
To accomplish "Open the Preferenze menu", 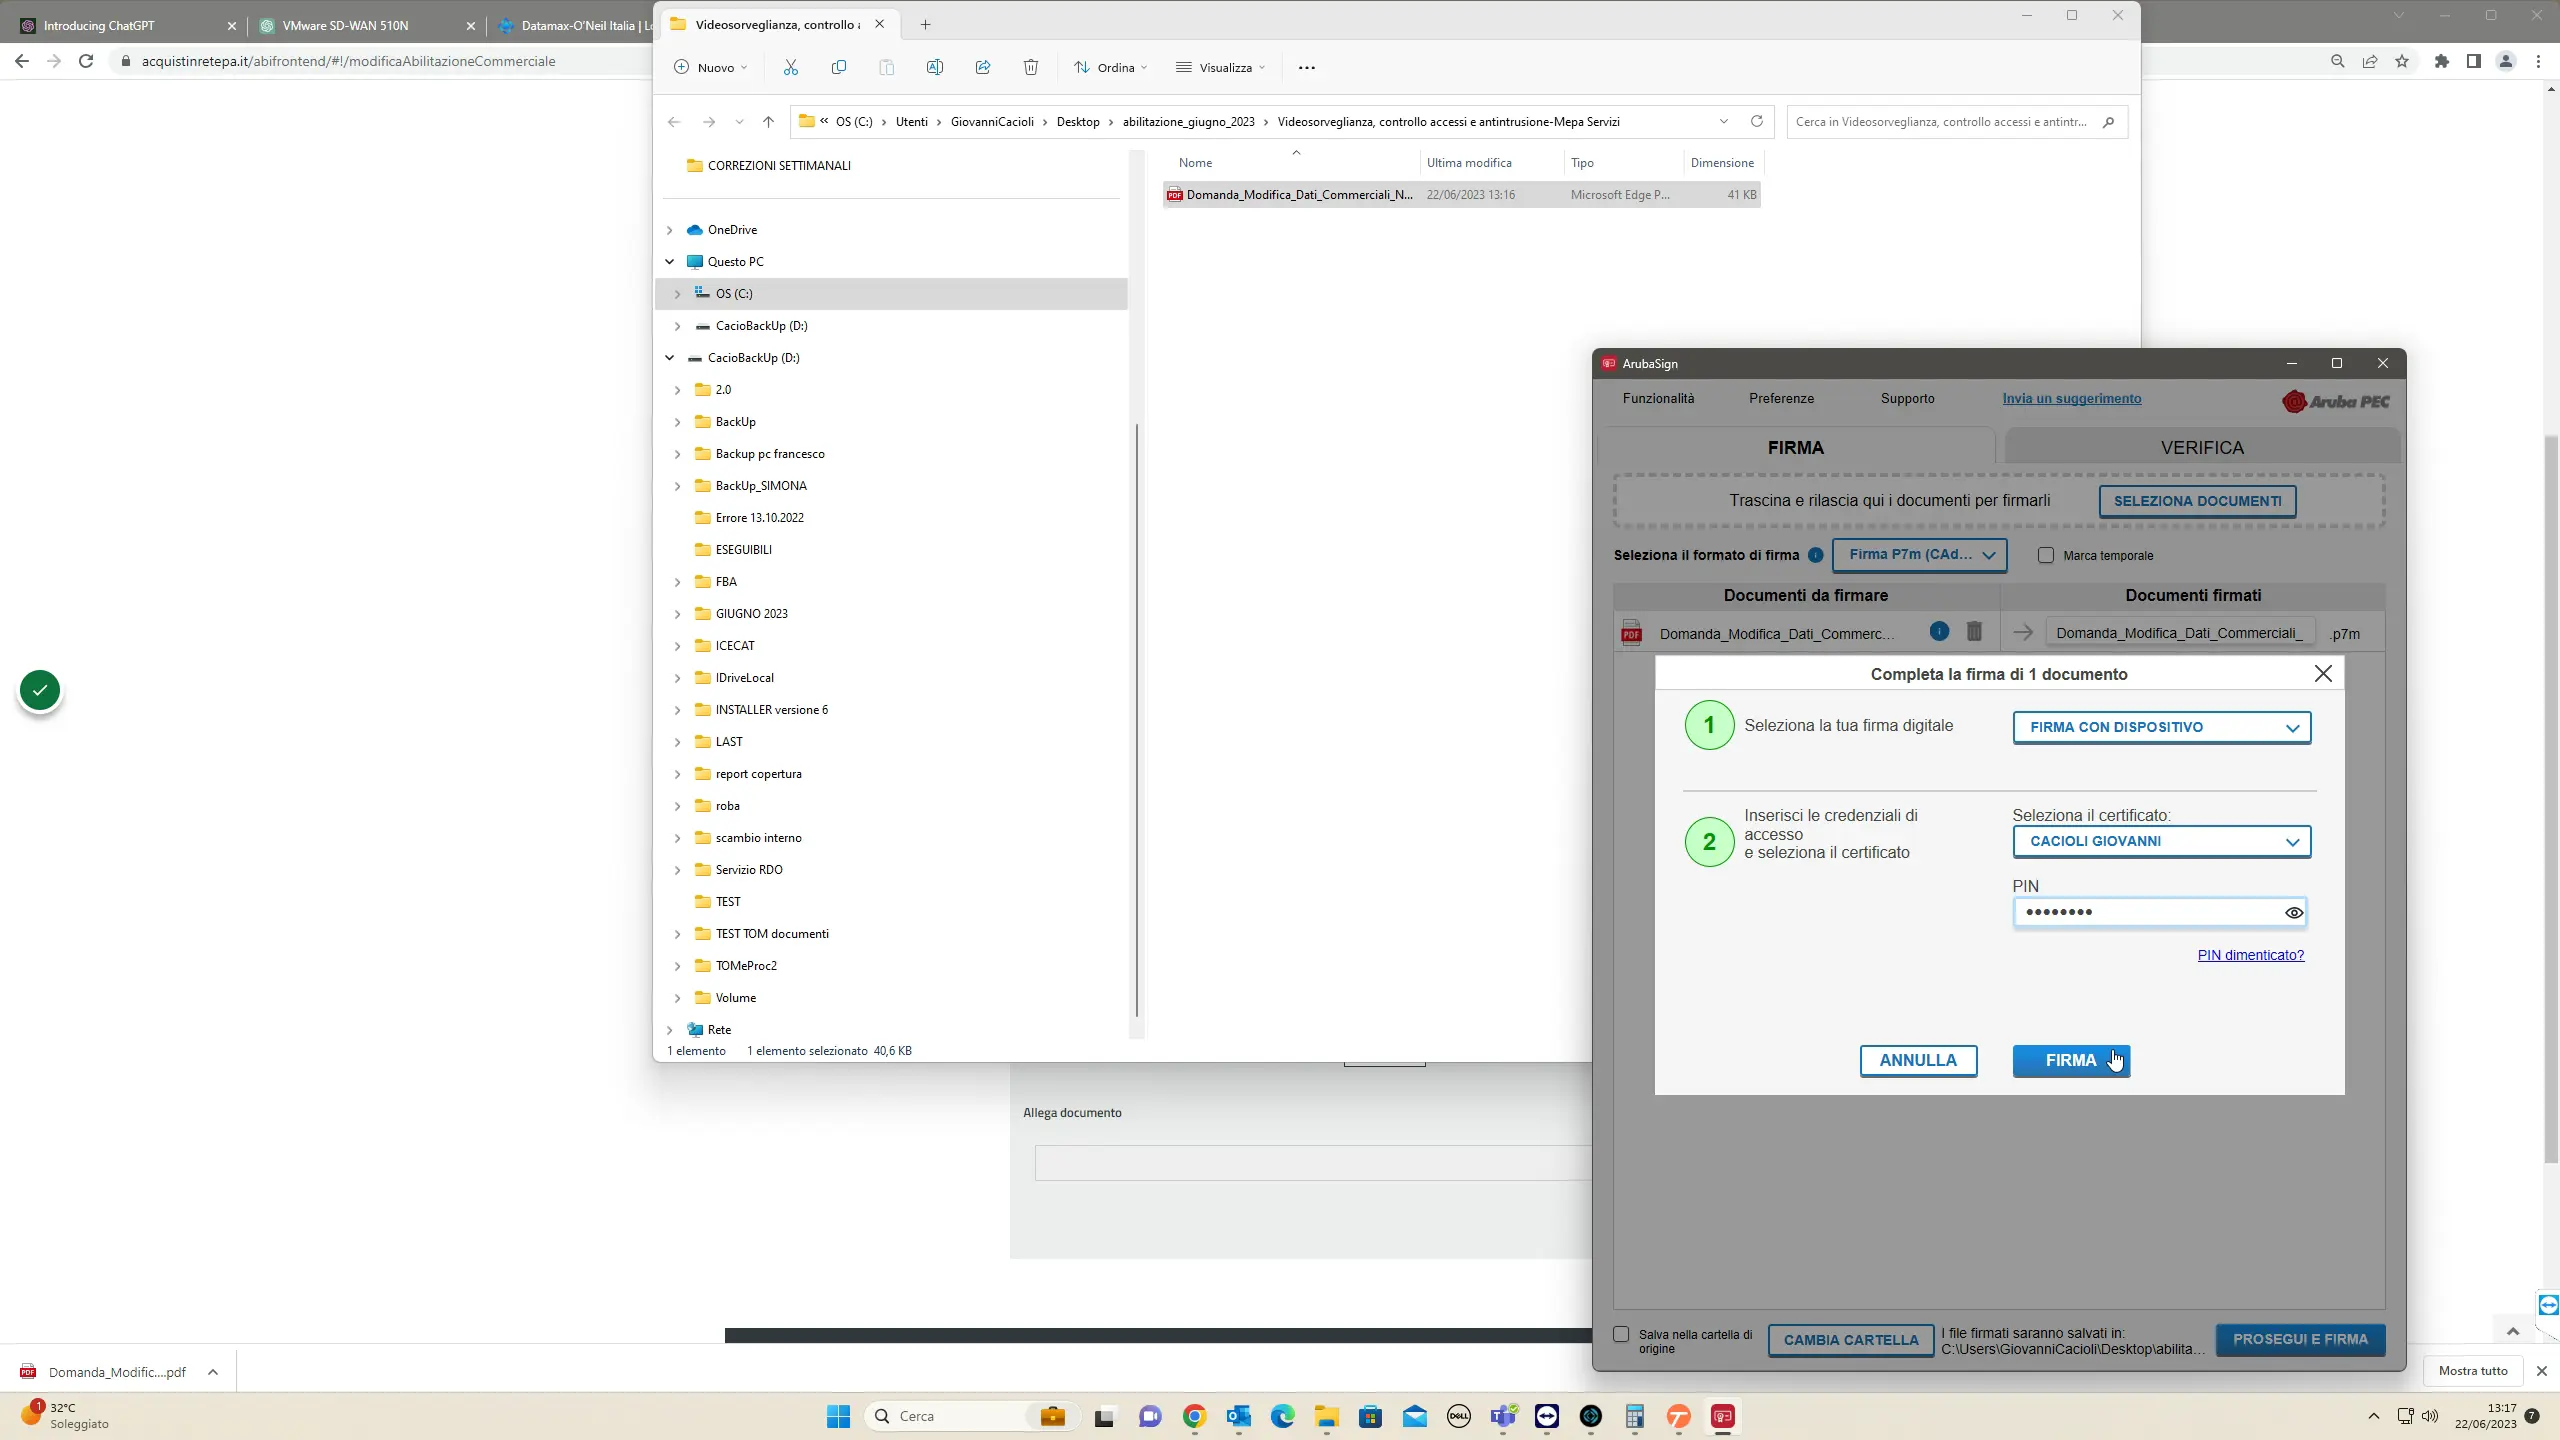I will (x=1781, y=398).
